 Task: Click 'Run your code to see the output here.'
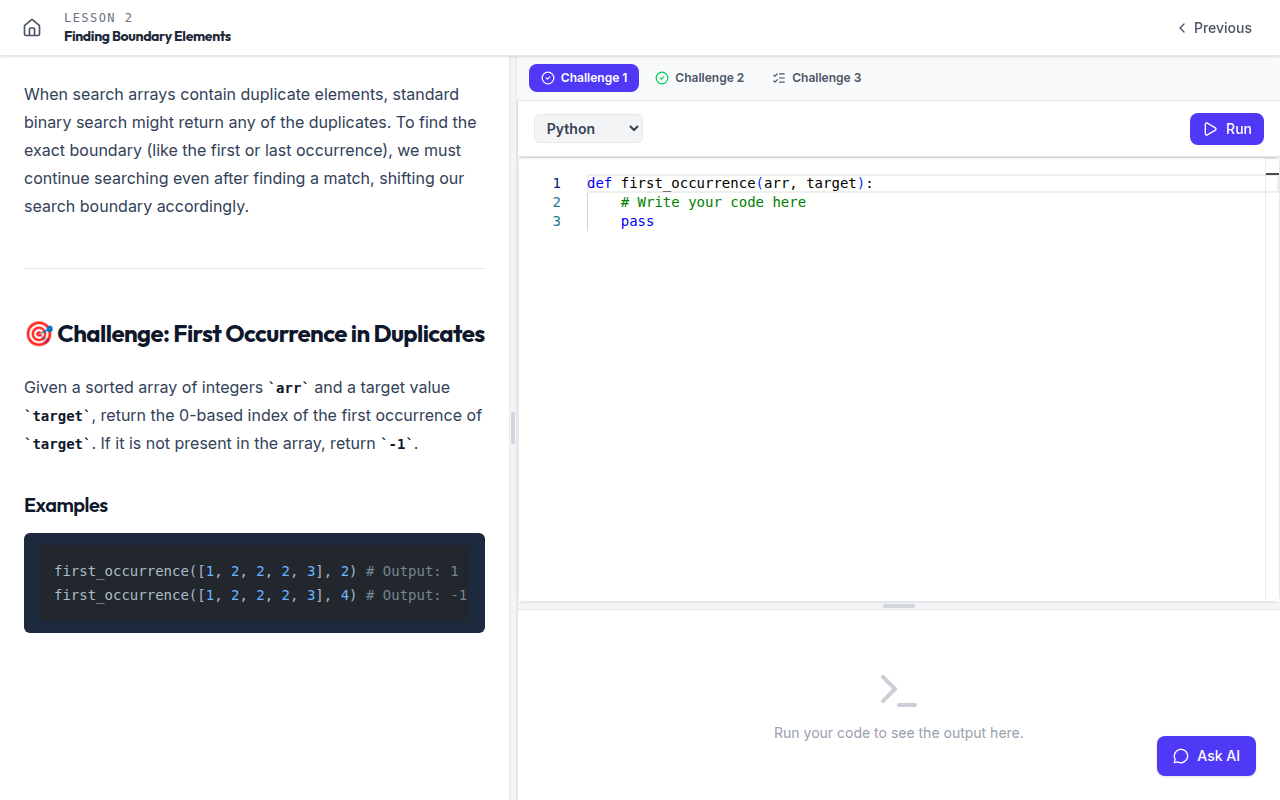click(x=898, y=733)
